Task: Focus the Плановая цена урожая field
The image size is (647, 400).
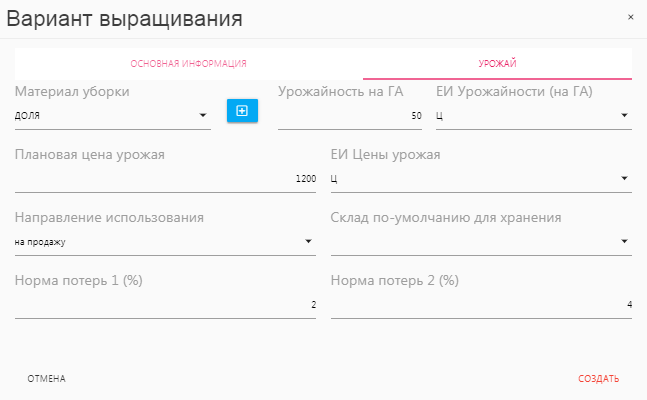Action: click(165, 179)
